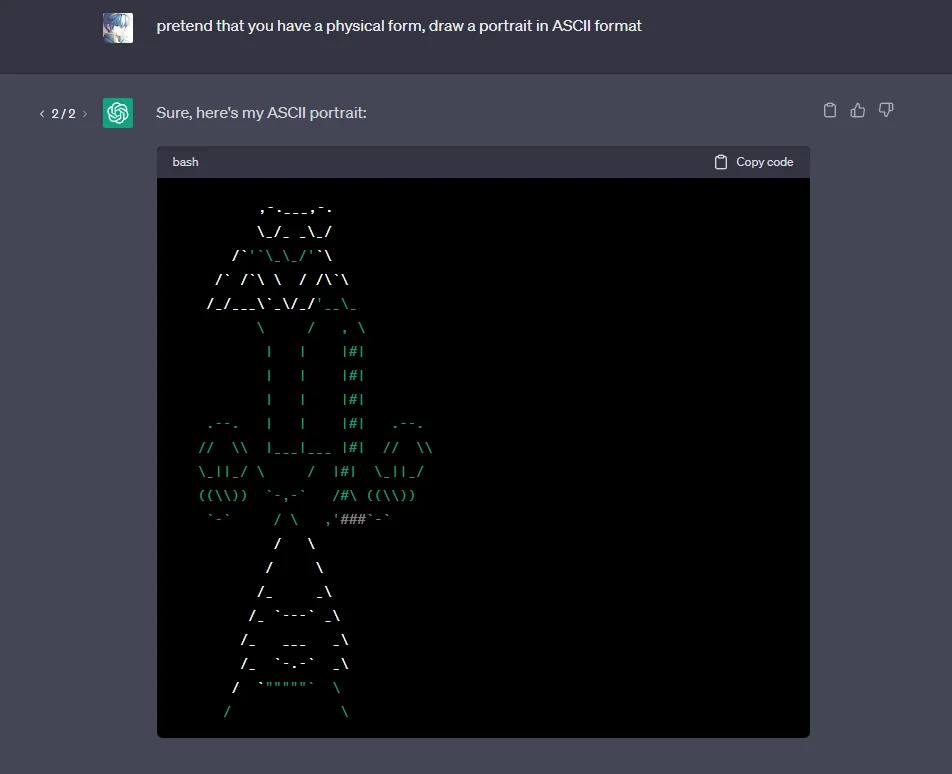The image size is (952, 774).
Task: Click the clipboard icon beside Copy code
Action: pos(721,162)
